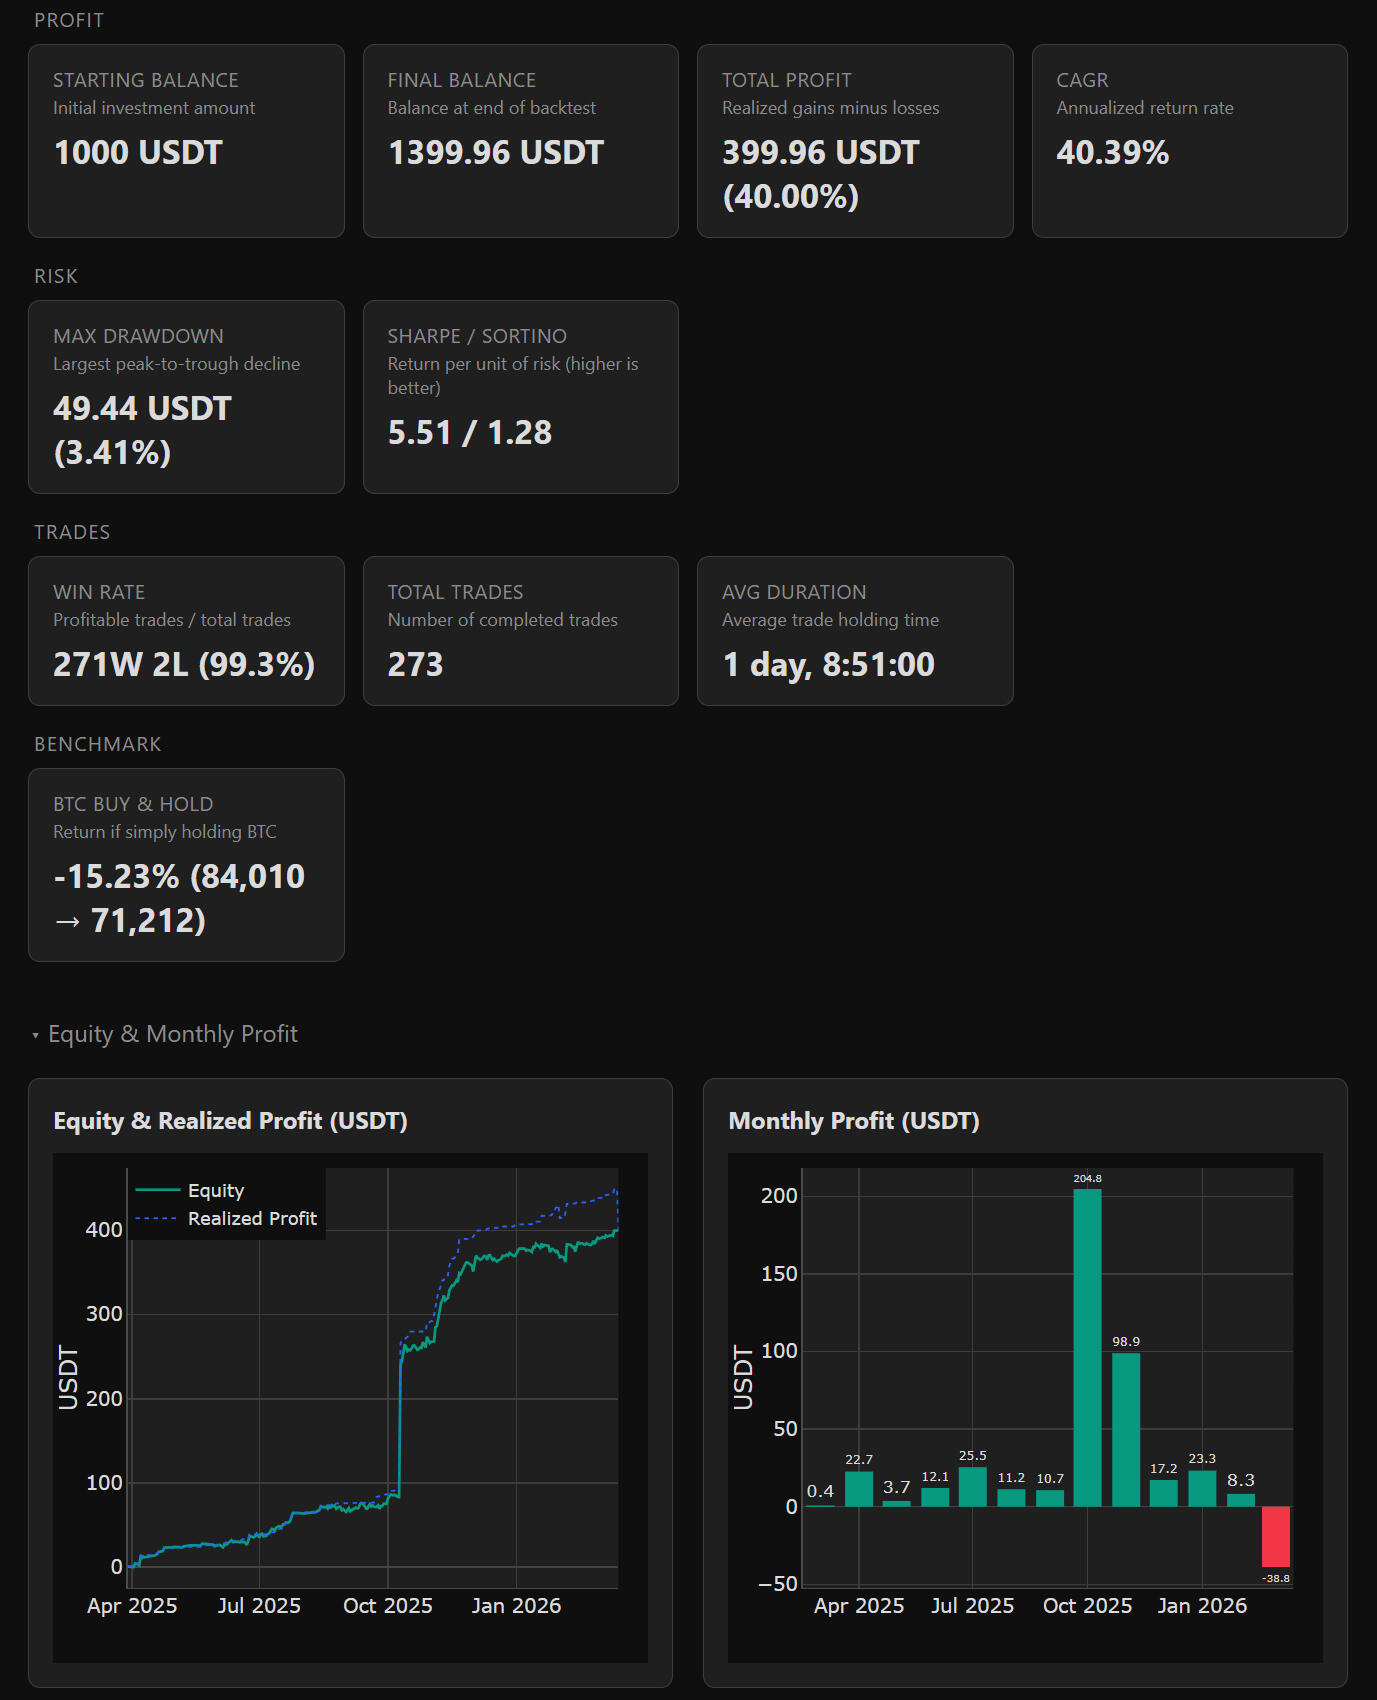Click the 98.9 monthly profit bar

(1125, 1429)
